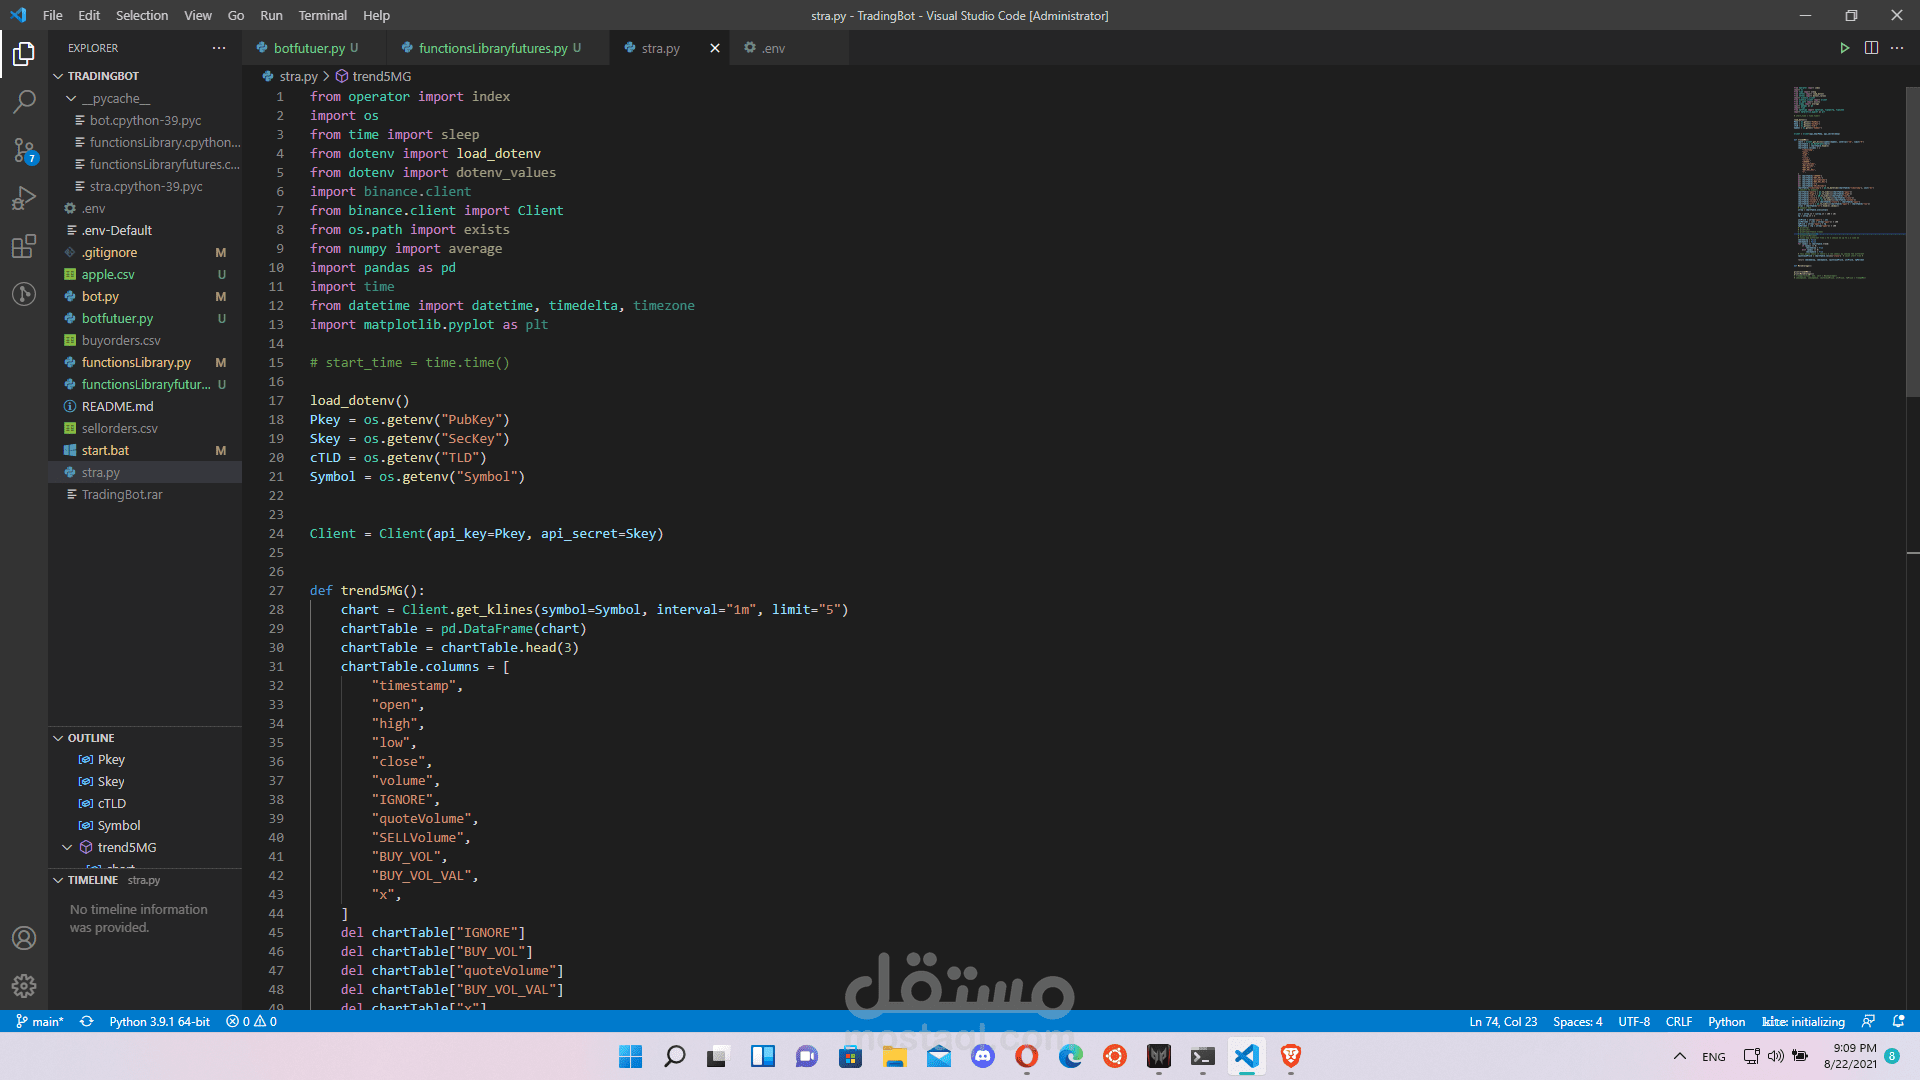
Task: Open ENG language input indicator
Action: pyautogui.click(x=1714, y=1057)
